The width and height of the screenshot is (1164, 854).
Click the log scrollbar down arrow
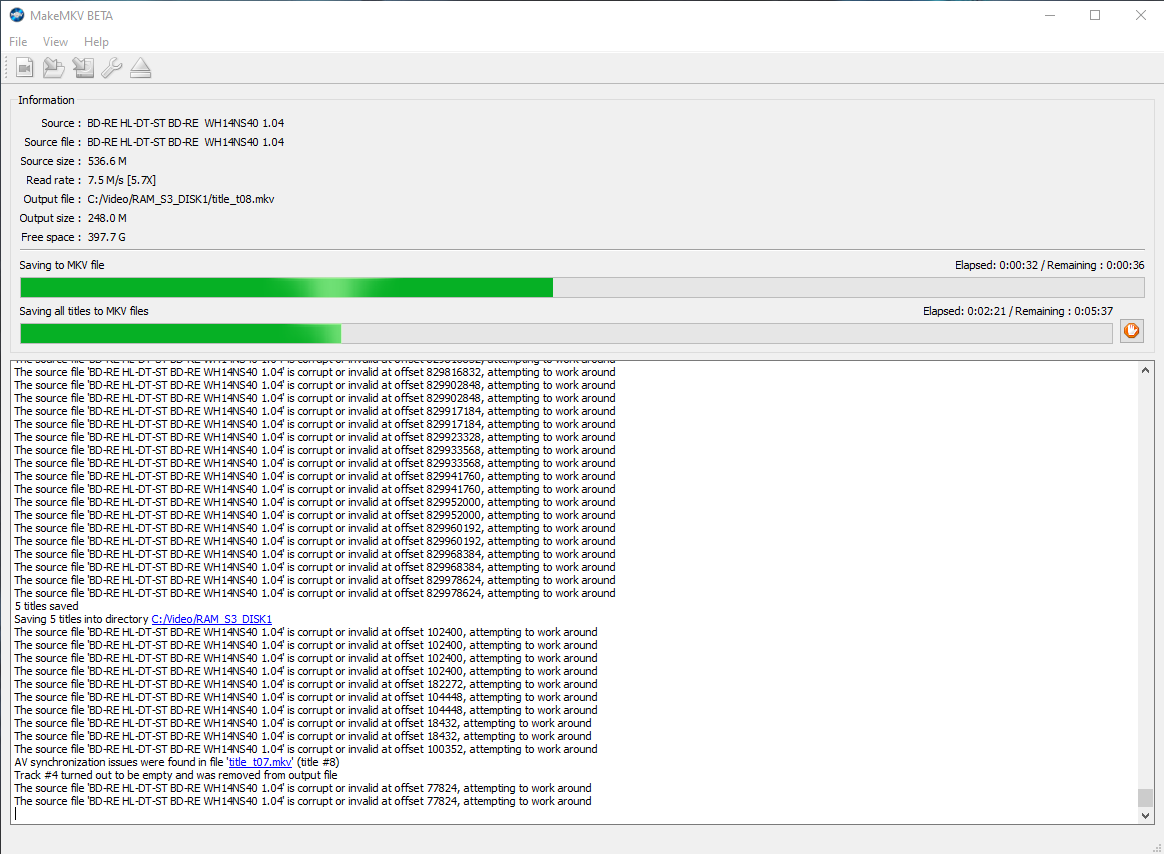pos(1145,815)
